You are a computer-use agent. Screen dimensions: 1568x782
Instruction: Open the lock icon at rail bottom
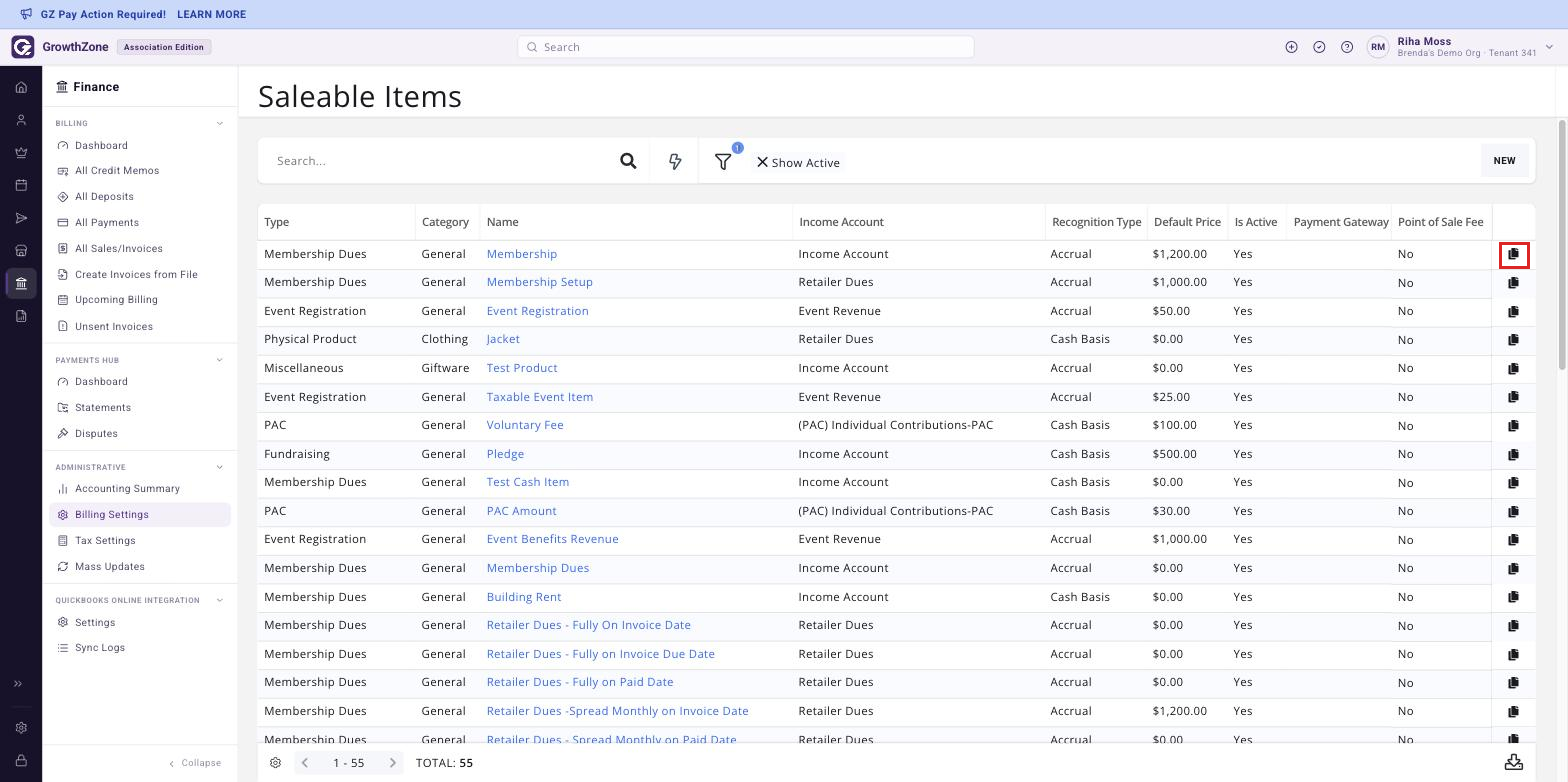coord(21,761)
